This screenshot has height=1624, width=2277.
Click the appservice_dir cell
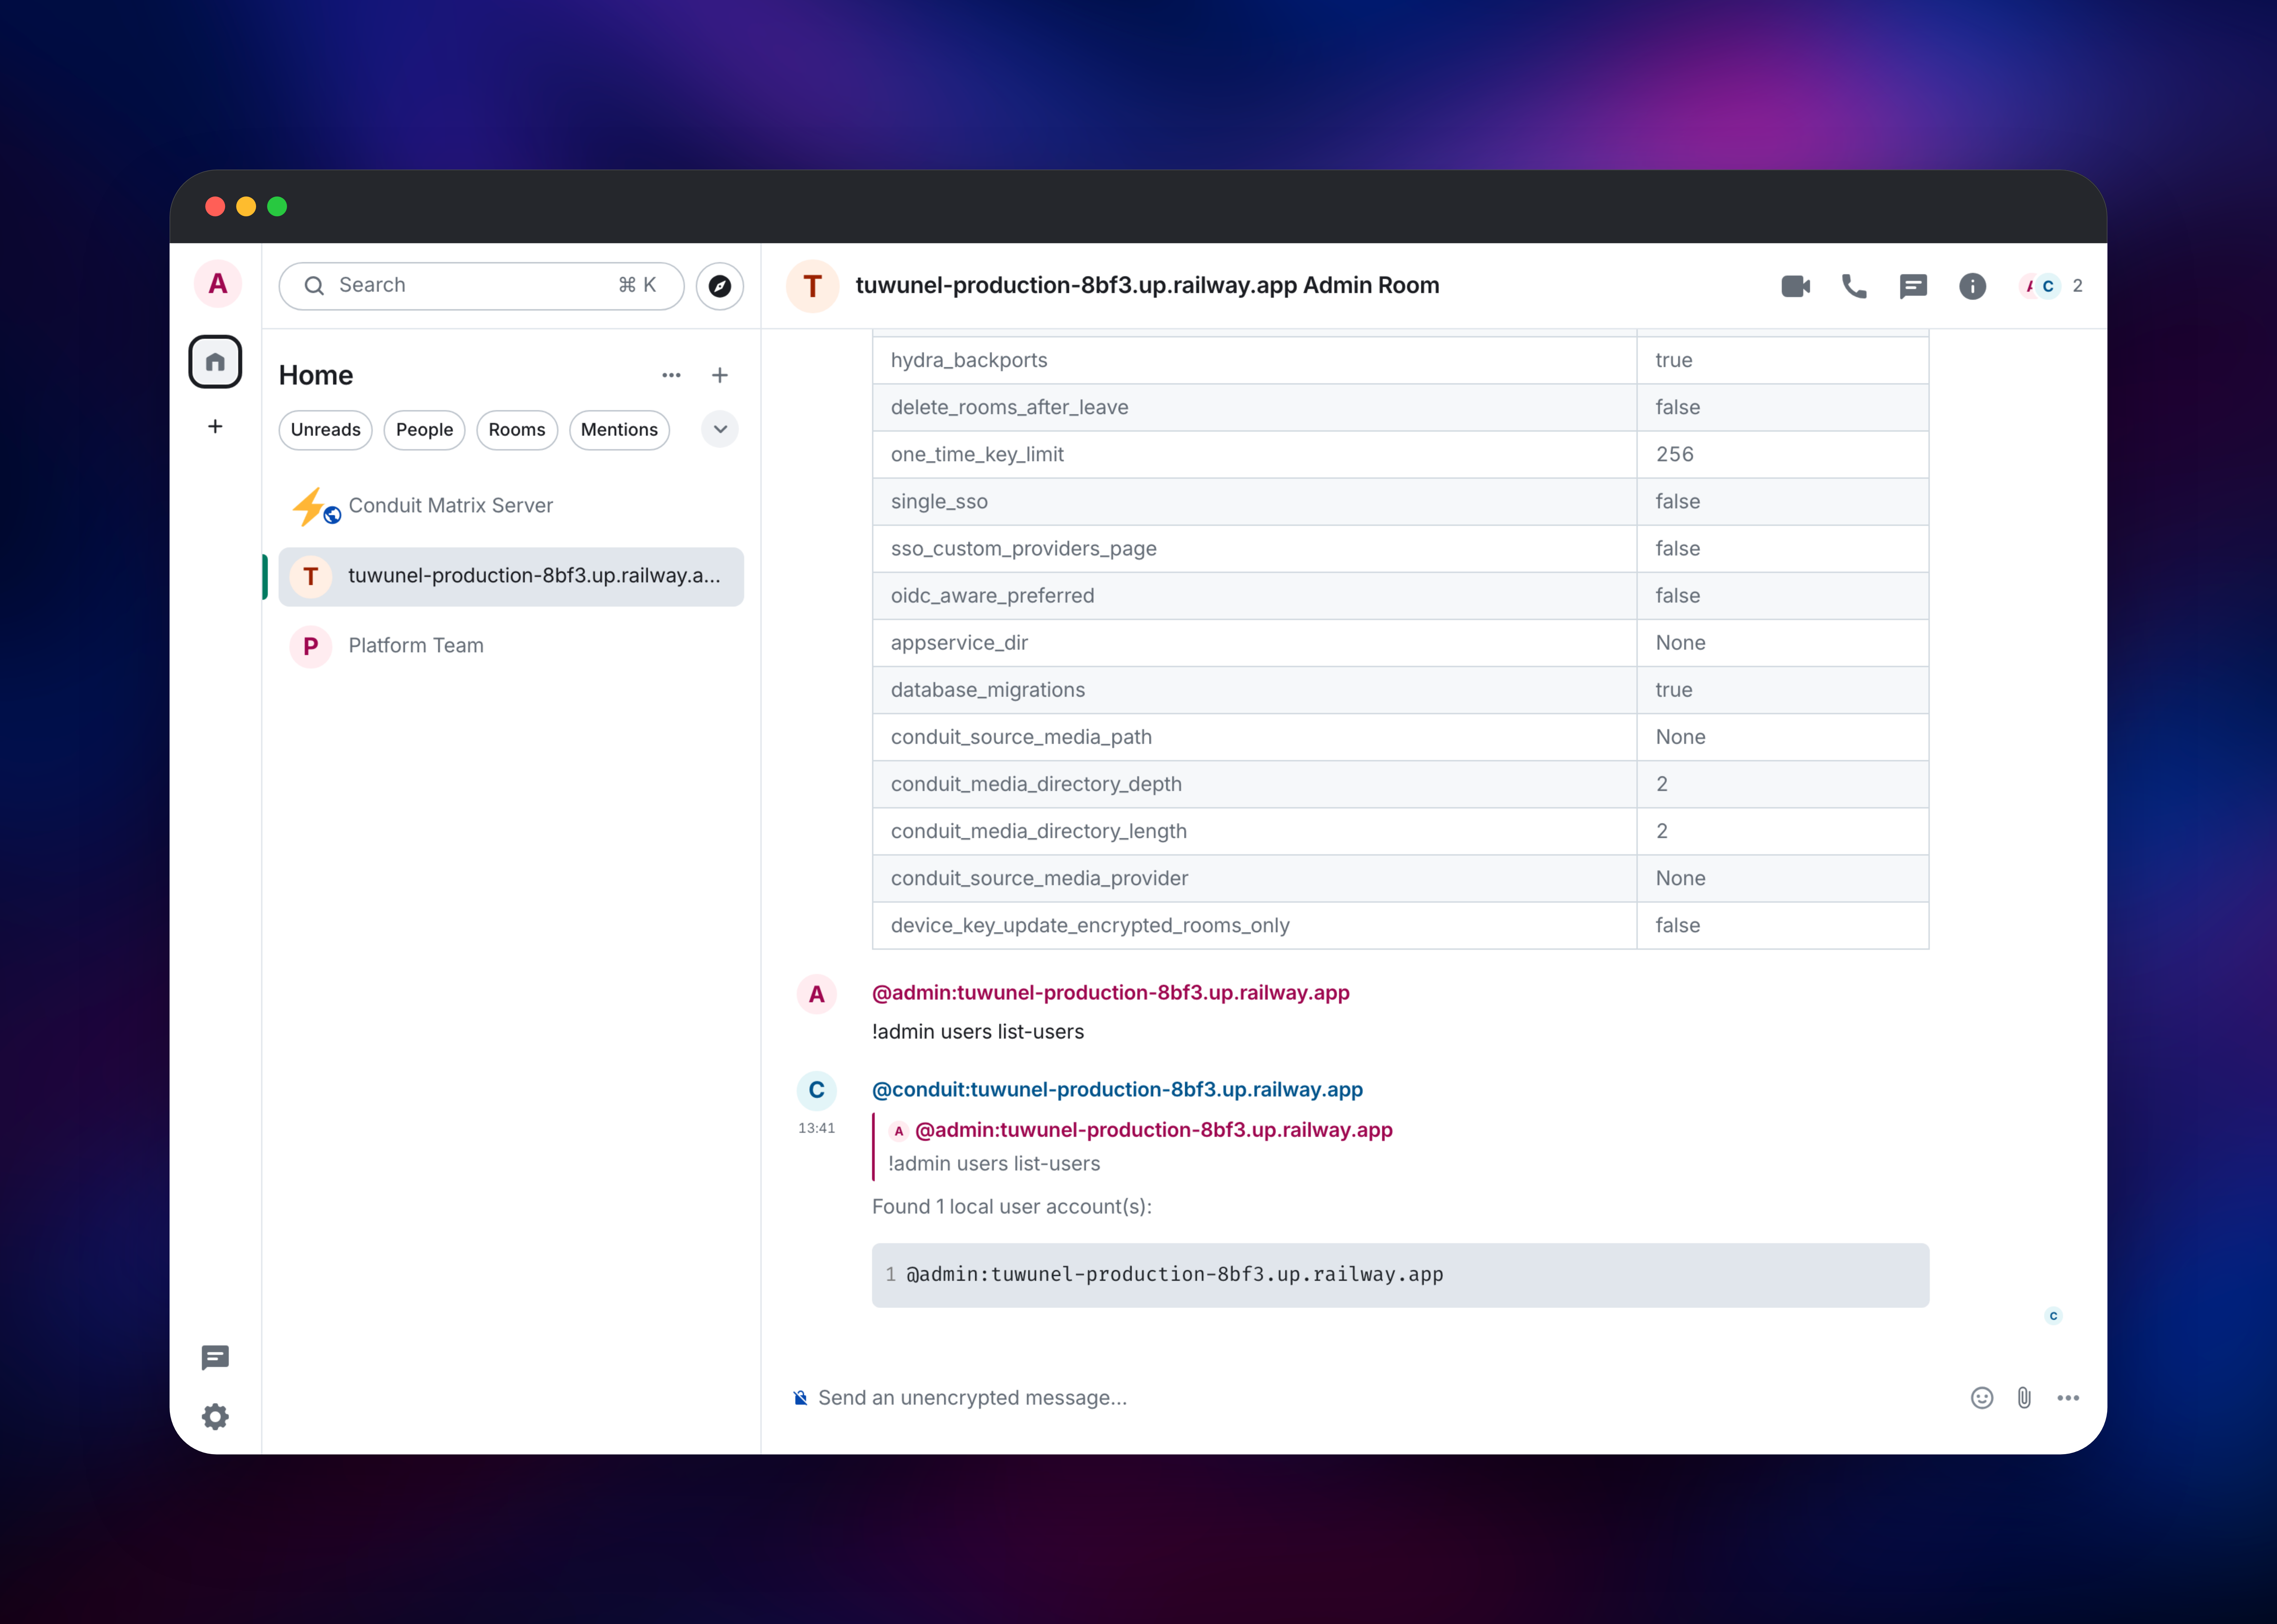(x=1254, y=643)
